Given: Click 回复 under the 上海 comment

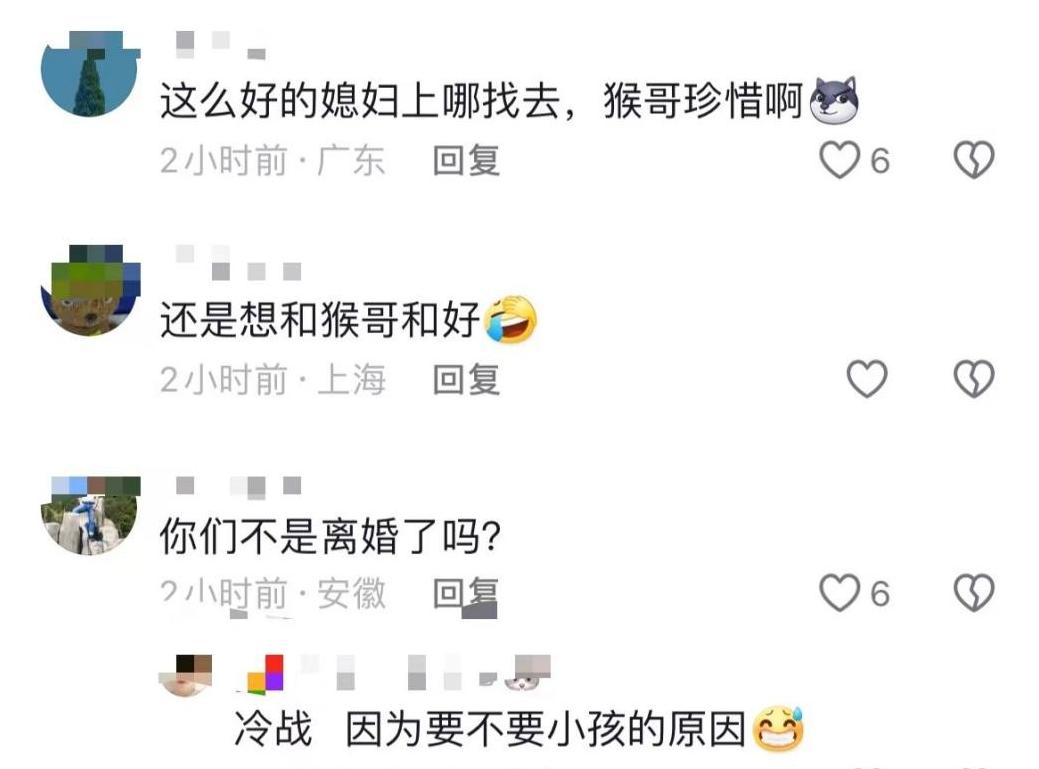Looking at the screenshot, I should tap(466, 379).
